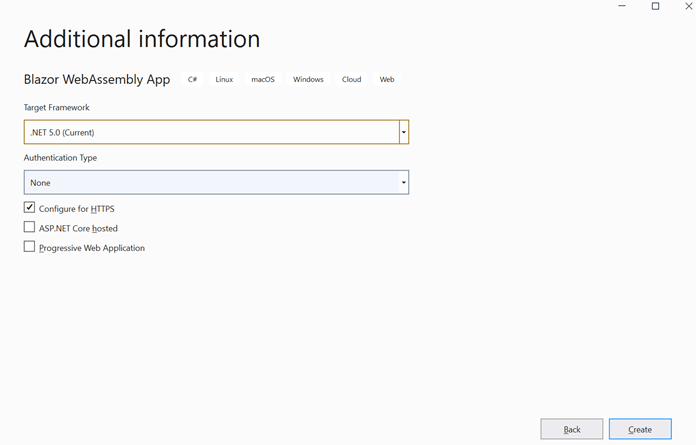Click the Linux platform tag
Image resolution: width=696 pixels, height=445 pixels.
click(224, 79)
